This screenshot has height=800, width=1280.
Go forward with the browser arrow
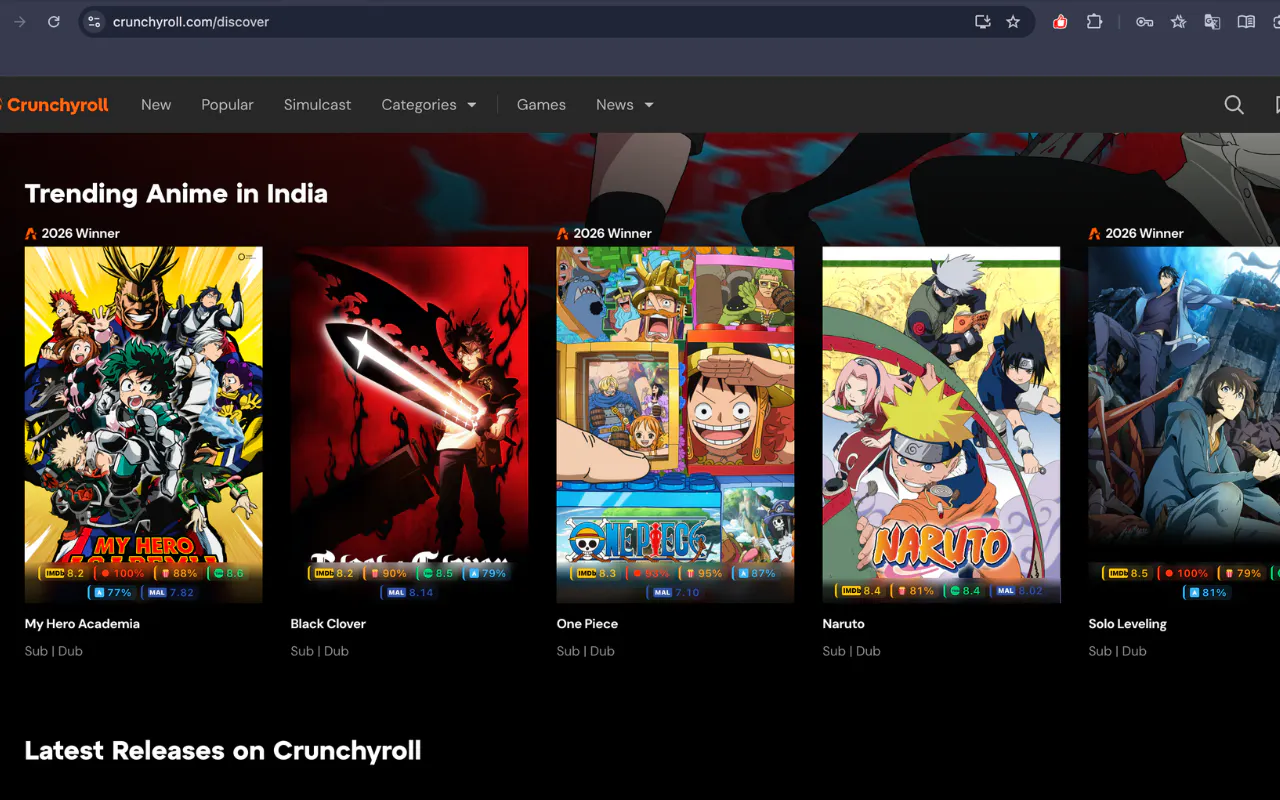[x=20, y=22]
